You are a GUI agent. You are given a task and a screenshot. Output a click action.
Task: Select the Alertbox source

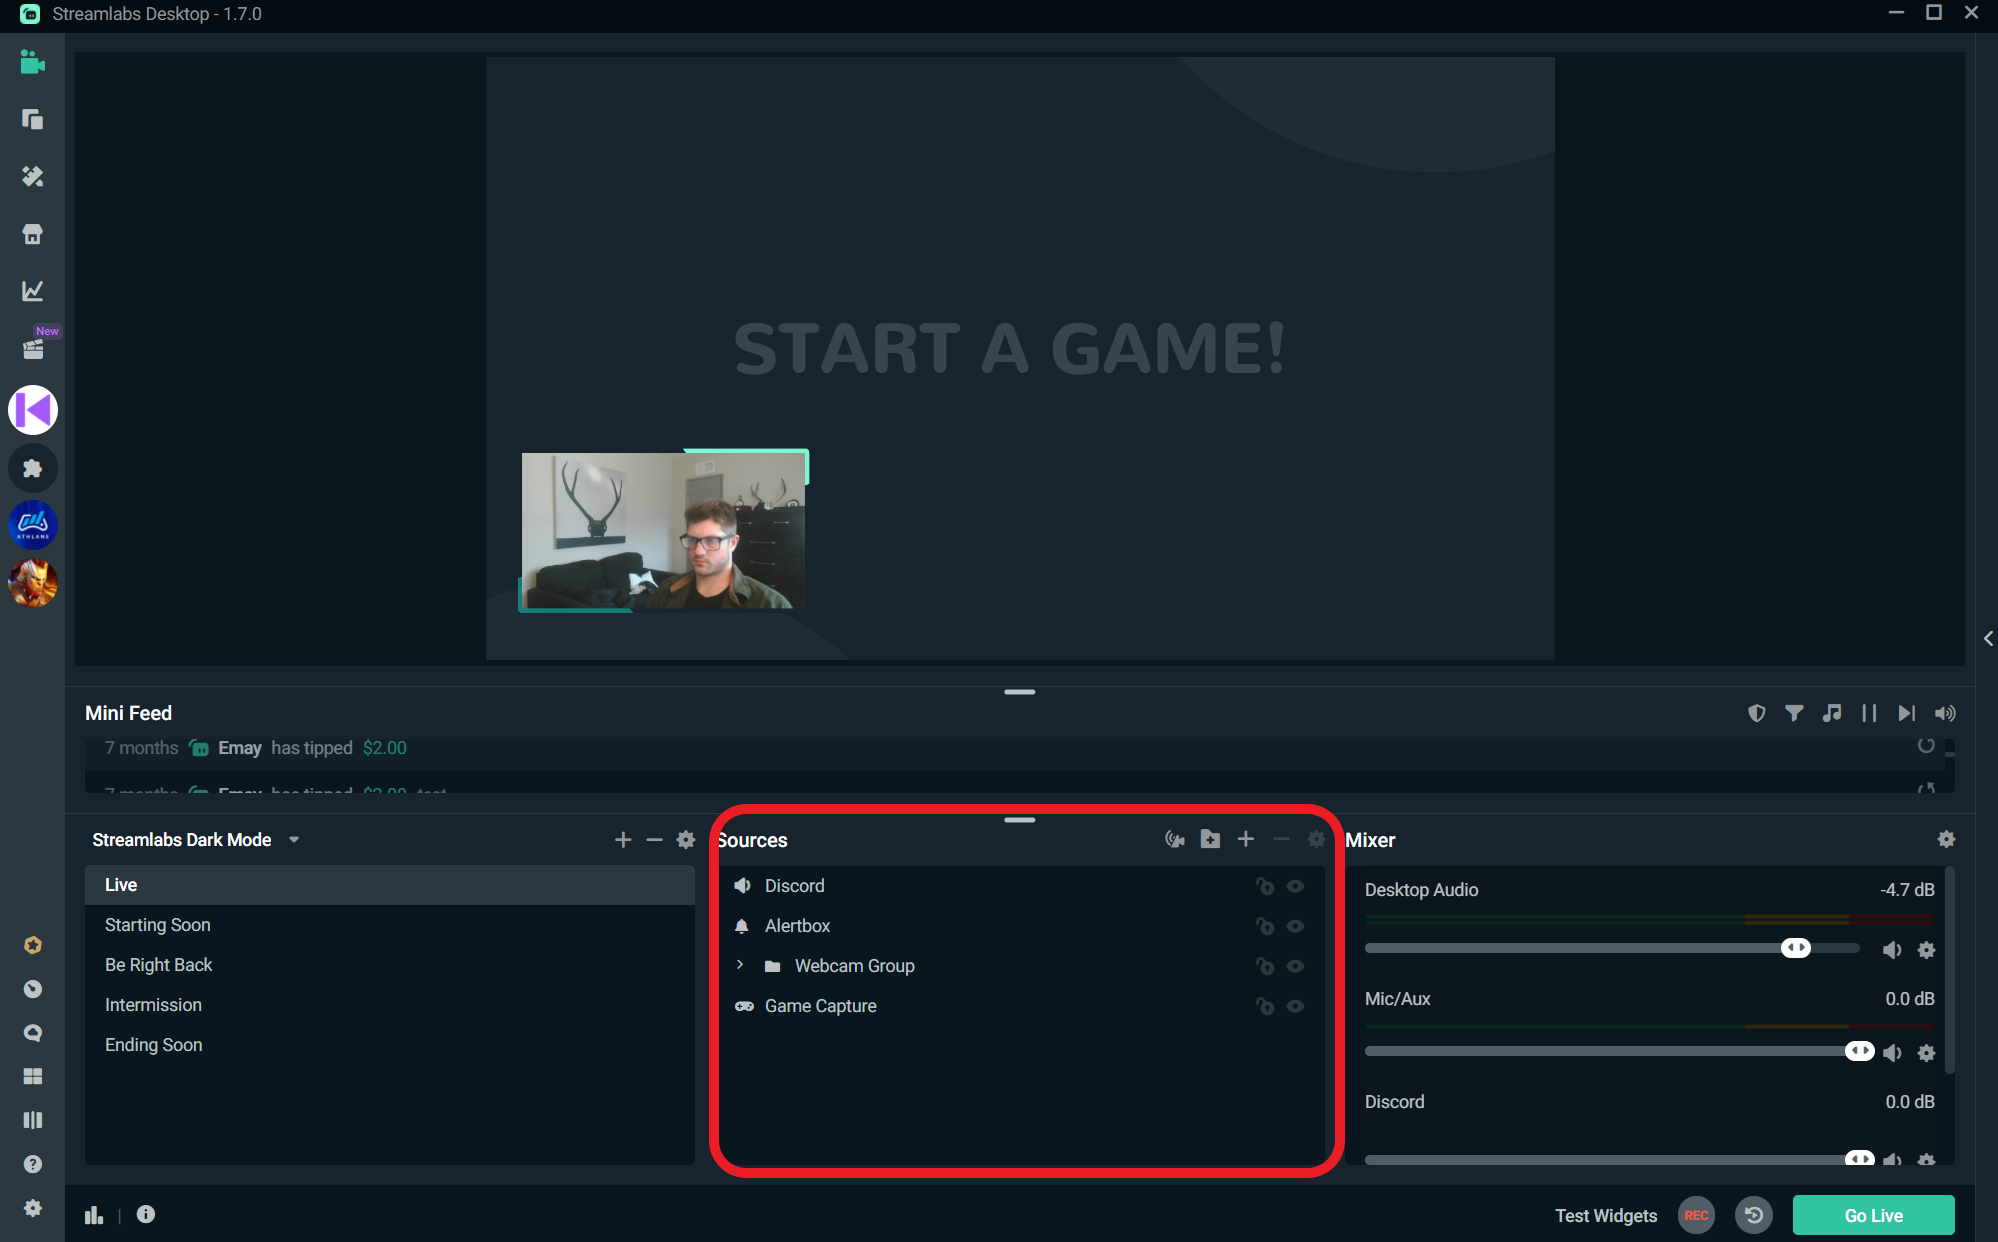[x=1022, y=926]
